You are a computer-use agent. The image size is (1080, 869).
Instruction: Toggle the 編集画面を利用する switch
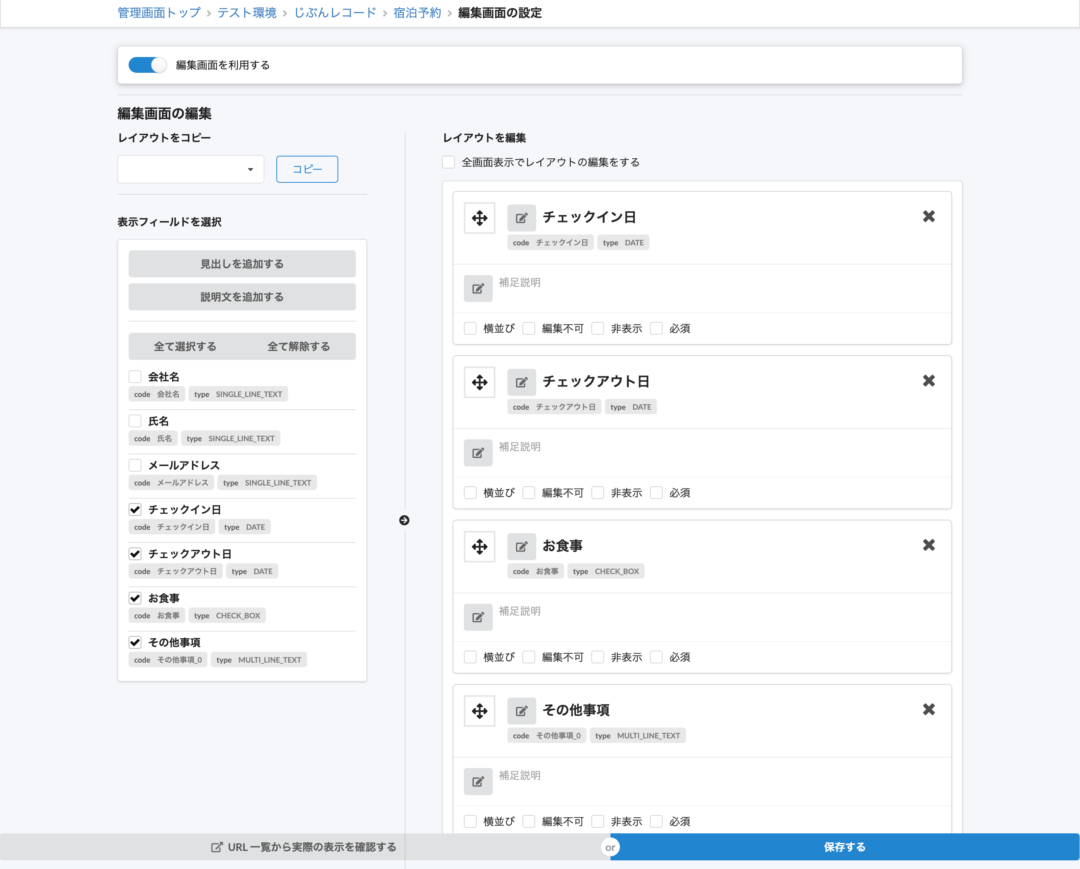147,63
